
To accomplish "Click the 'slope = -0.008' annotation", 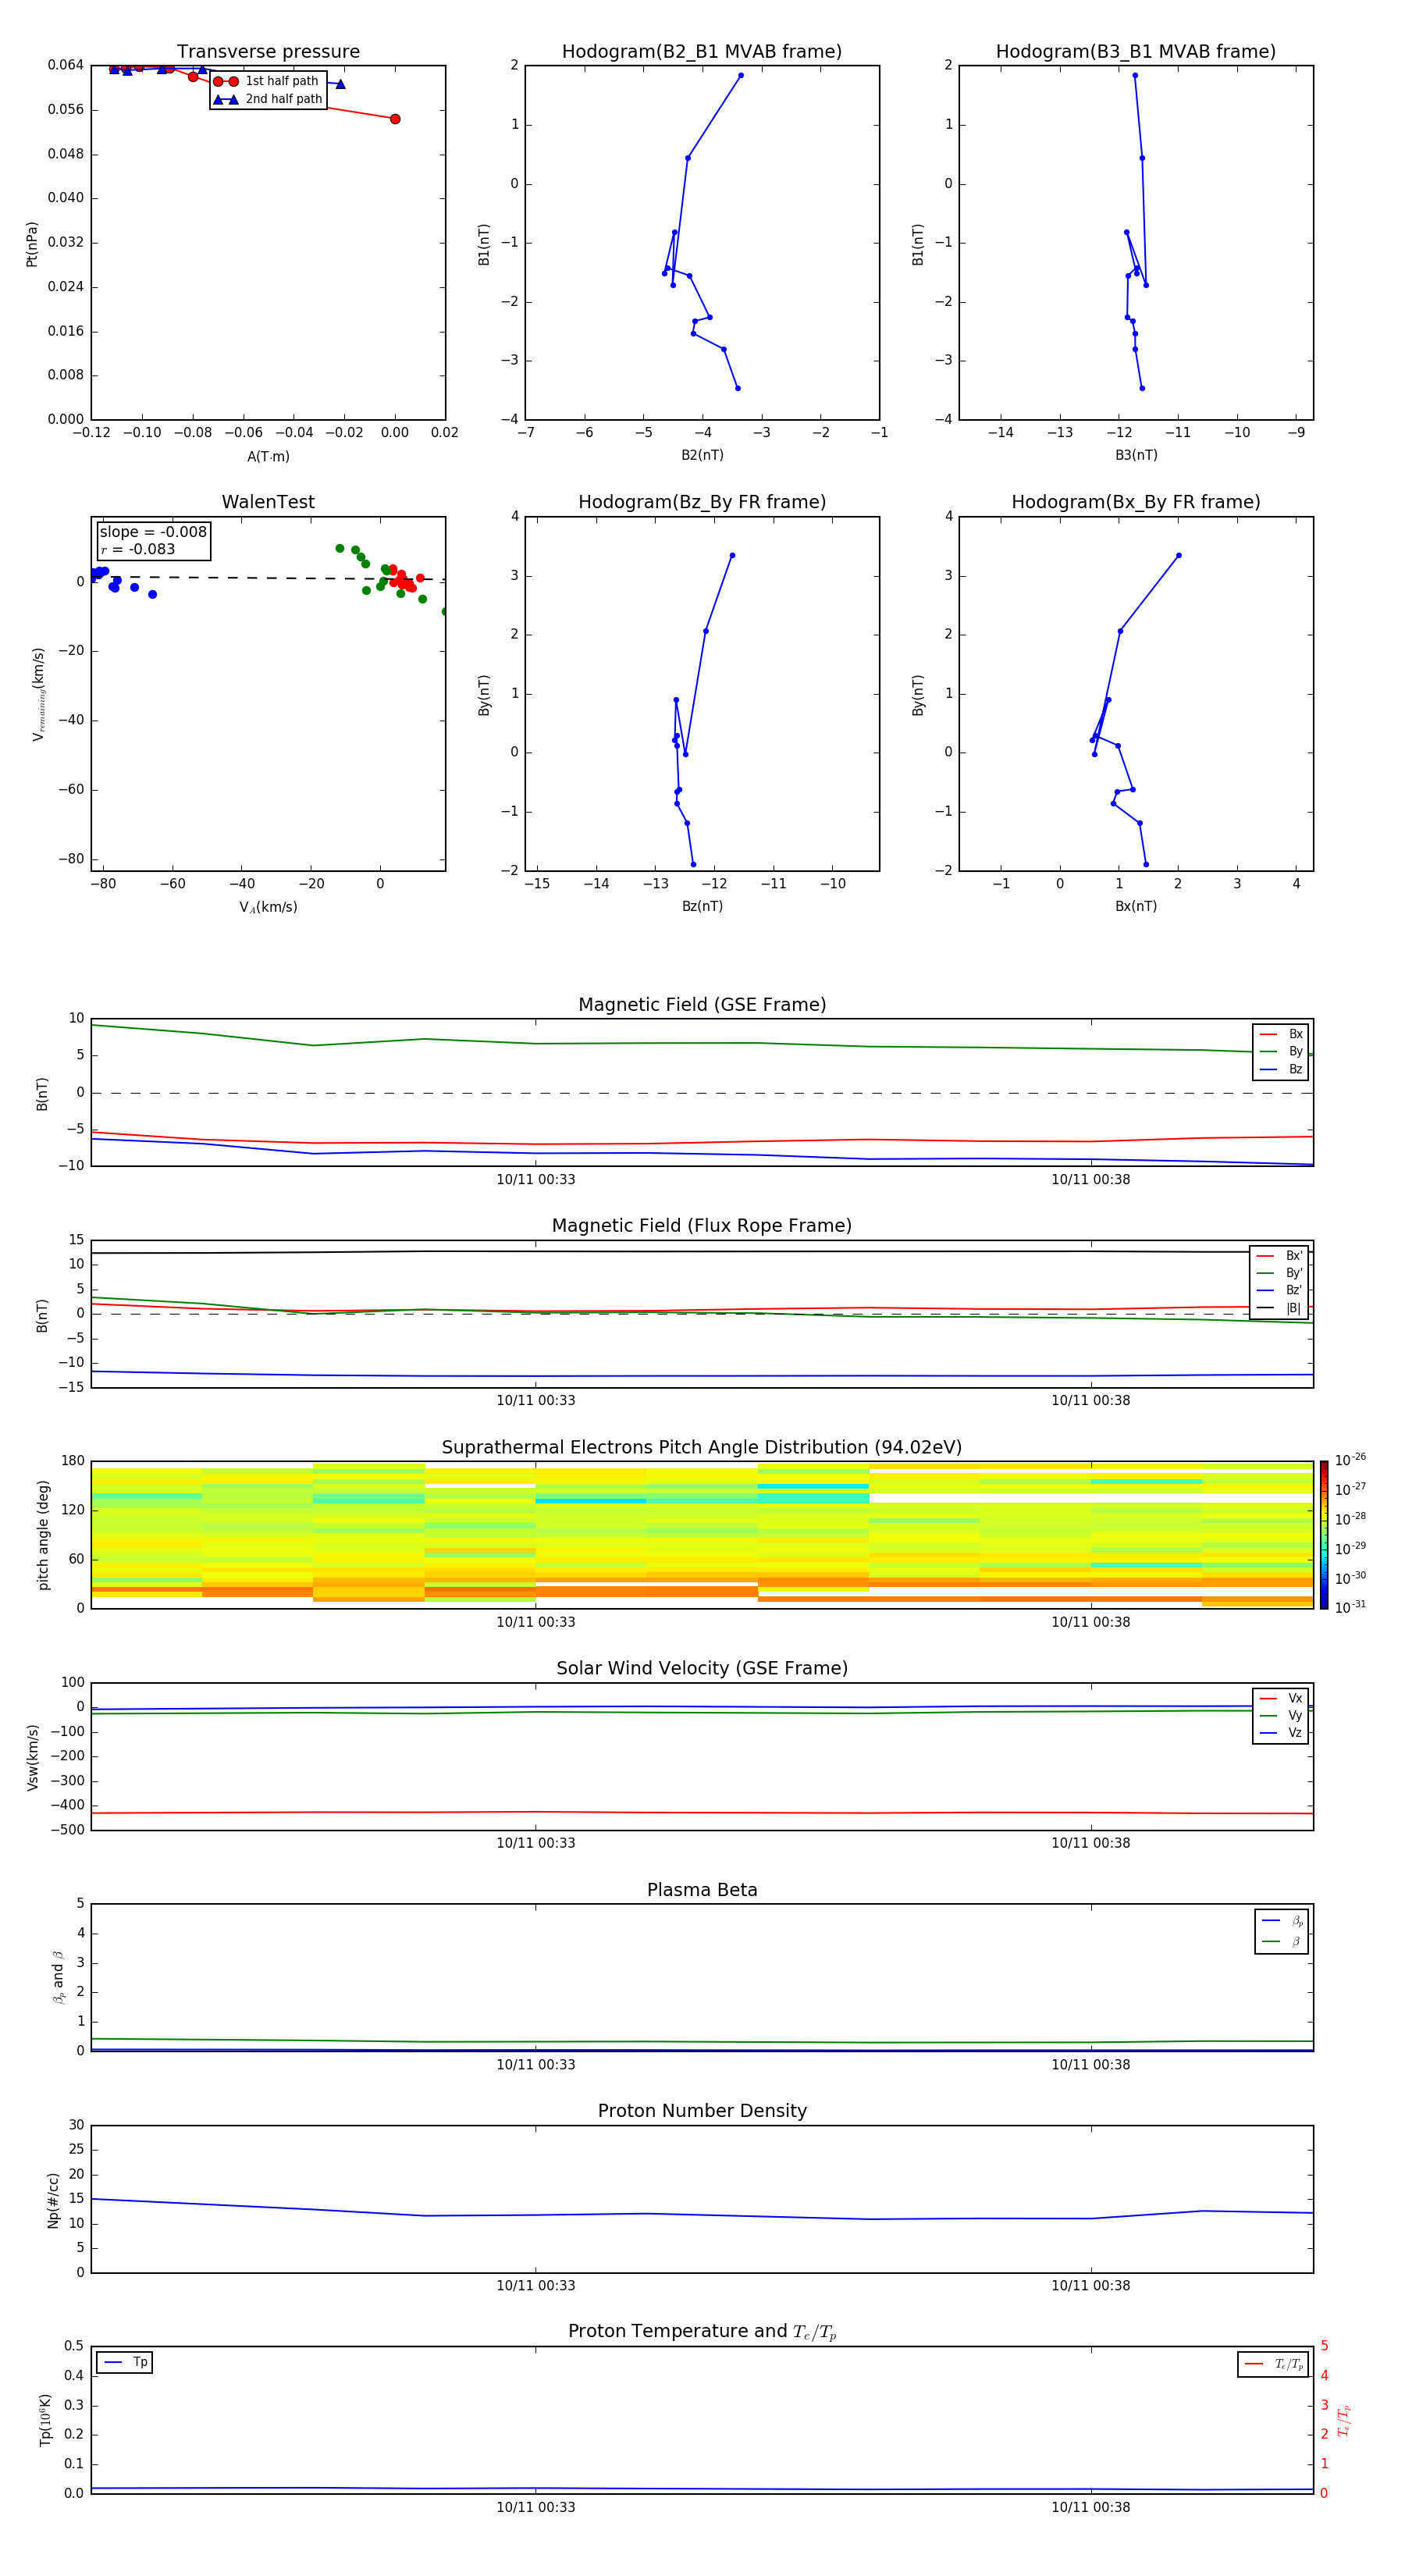I will point(153,532).
